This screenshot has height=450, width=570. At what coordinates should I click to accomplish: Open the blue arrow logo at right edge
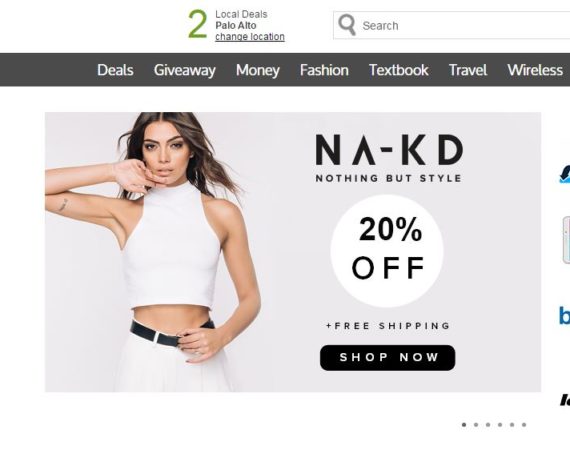click(x=565, y=174)
